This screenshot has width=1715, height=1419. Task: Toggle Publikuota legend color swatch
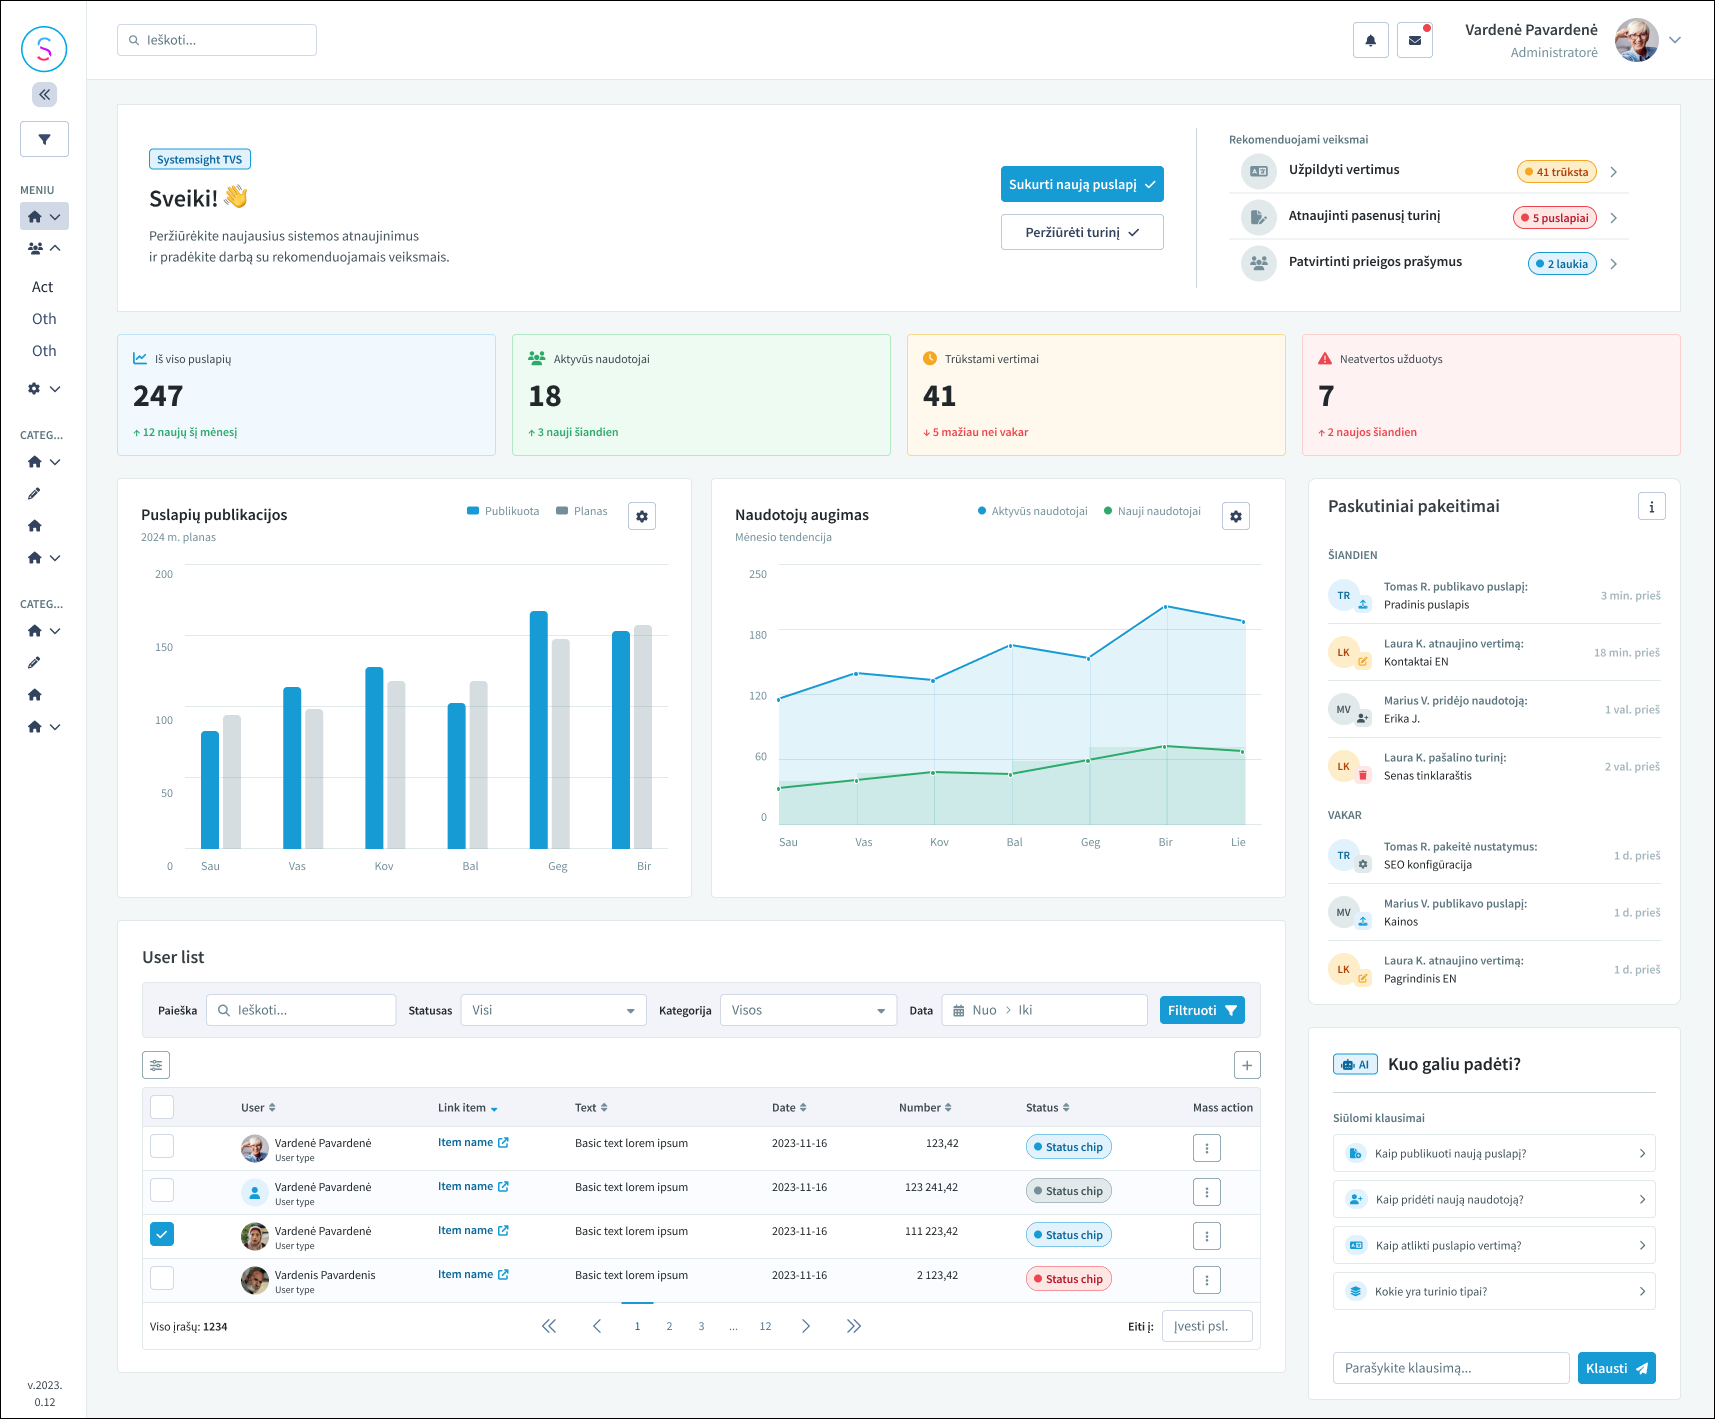(473, 511)
